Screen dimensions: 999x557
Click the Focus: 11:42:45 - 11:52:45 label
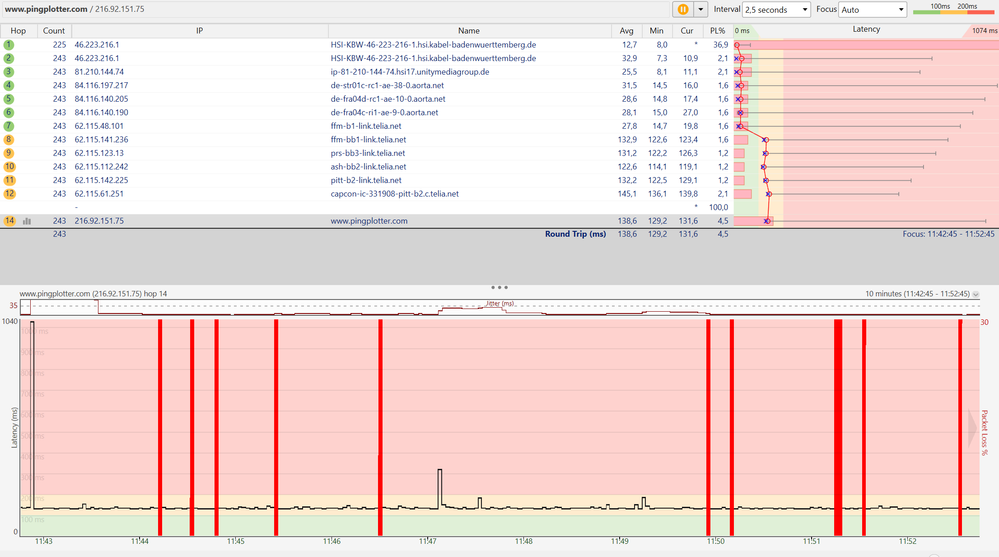[x=948, y=234]
